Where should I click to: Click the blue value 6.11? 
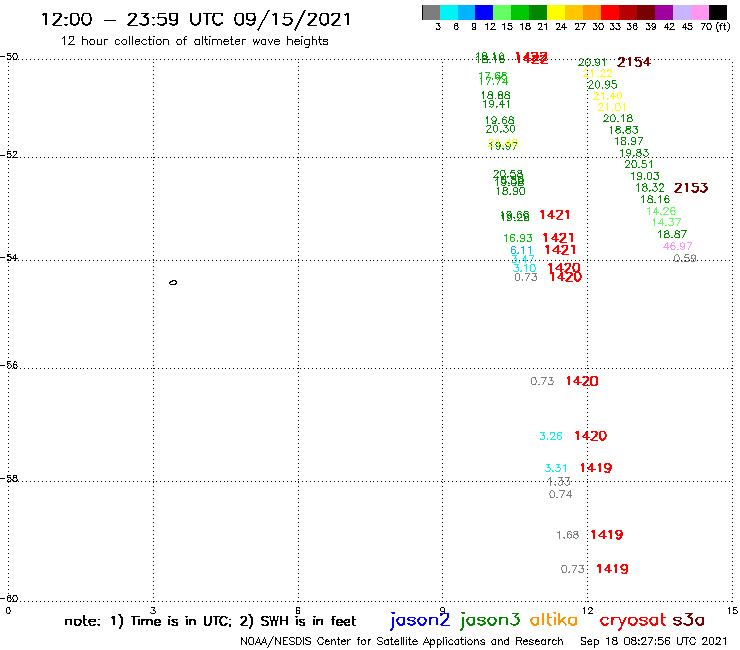point(521,250)
